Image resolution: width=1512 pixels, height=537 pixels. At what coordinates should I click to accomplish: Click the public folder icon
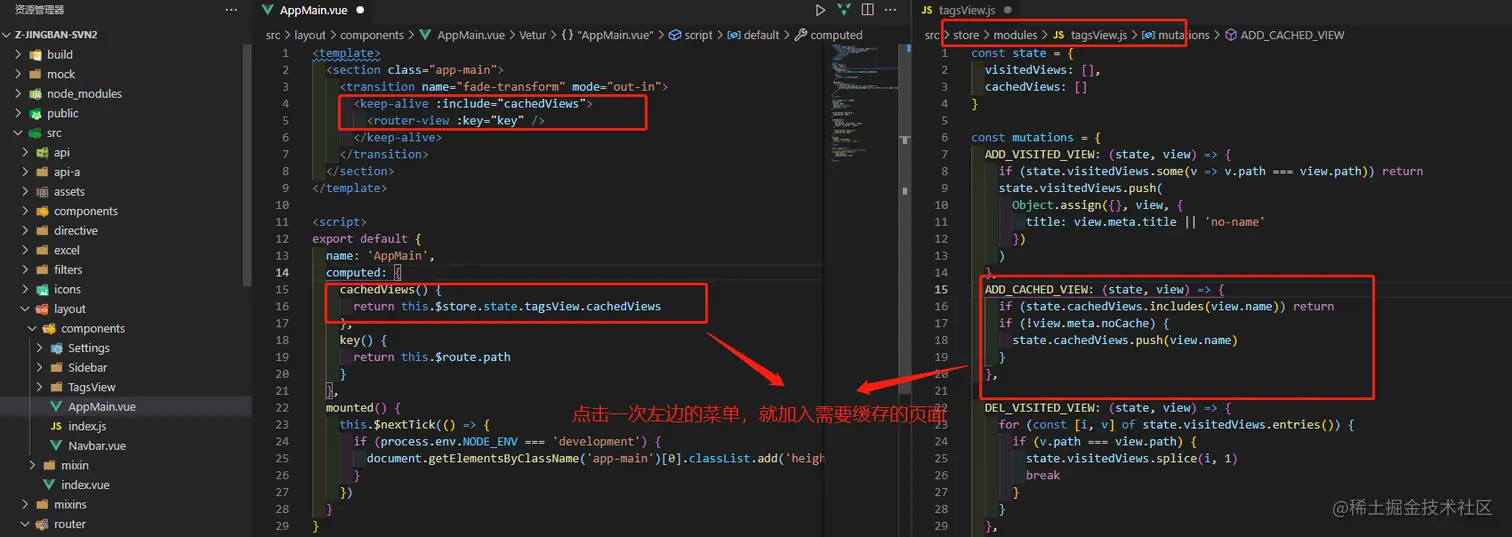37,113
